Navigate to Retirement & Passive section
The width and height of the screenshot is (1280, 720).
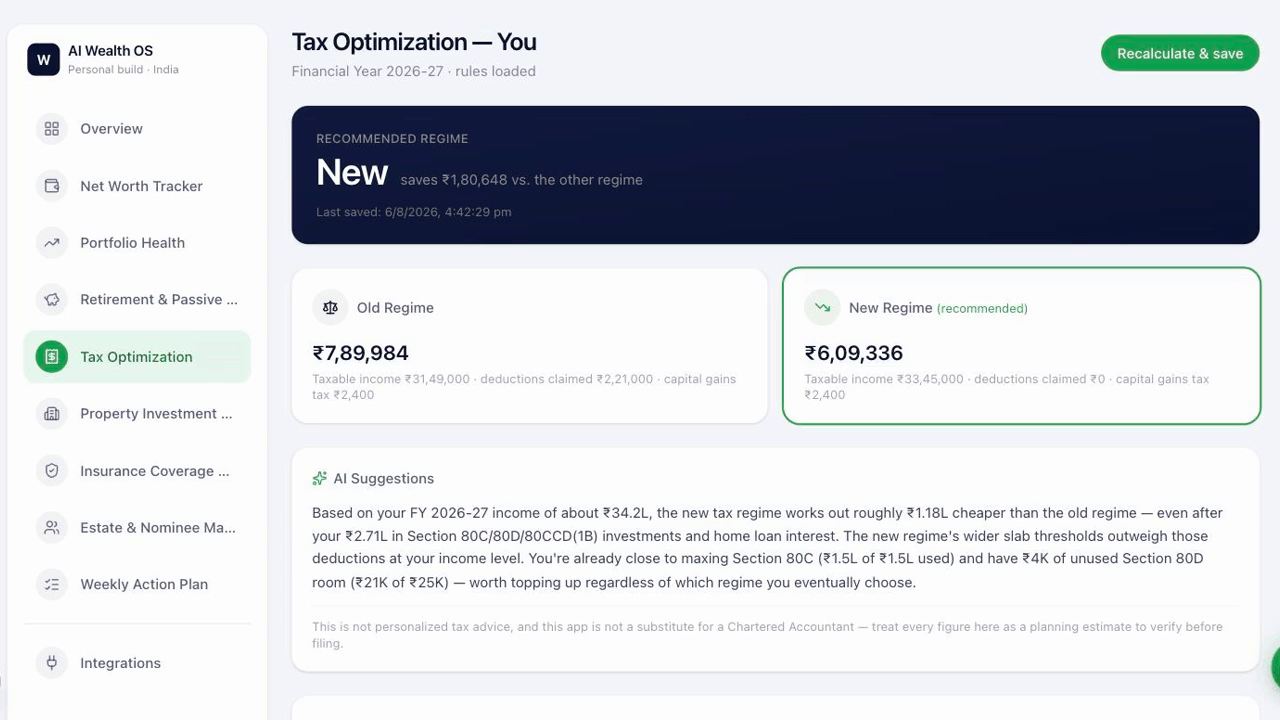137,299
